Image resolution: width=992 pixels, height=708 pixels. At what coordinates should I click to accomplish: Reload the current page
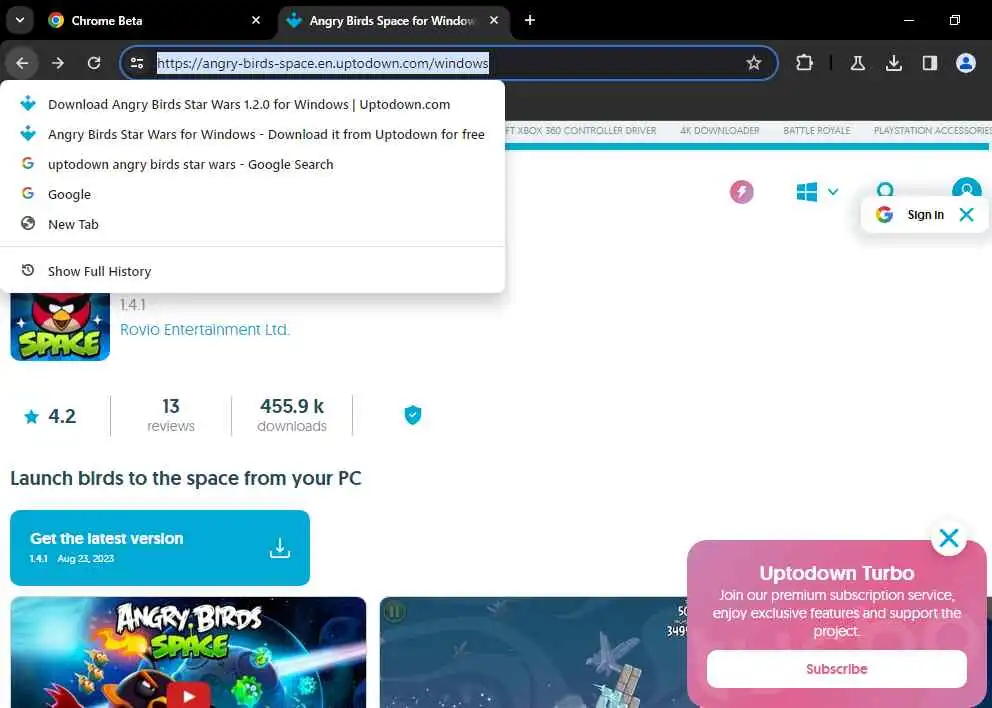pyautogui.click(x=94, y=63)
